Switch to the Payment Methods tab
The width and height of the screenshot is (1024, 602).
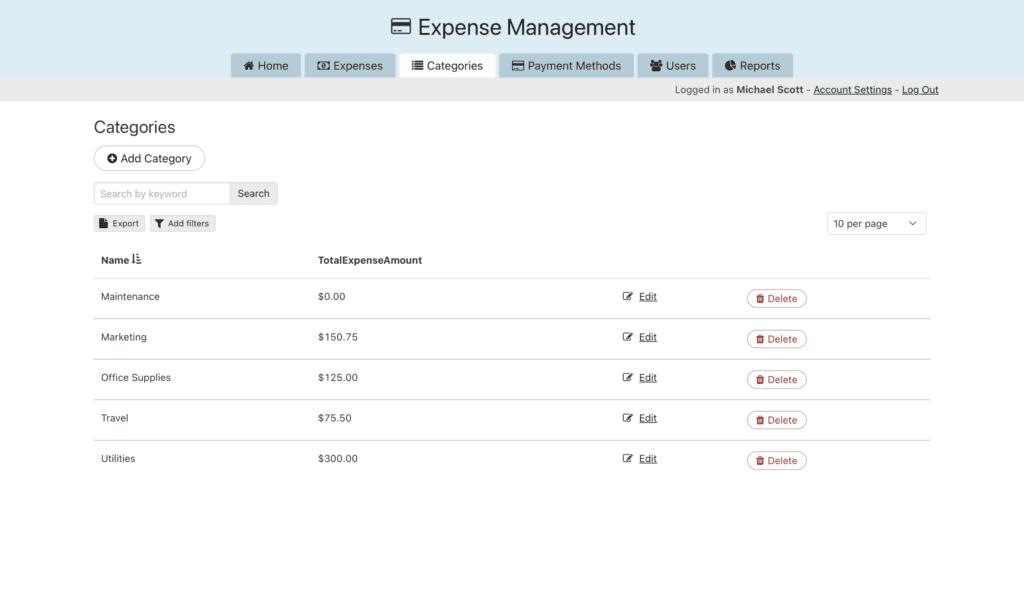click(x=566, y=66)
